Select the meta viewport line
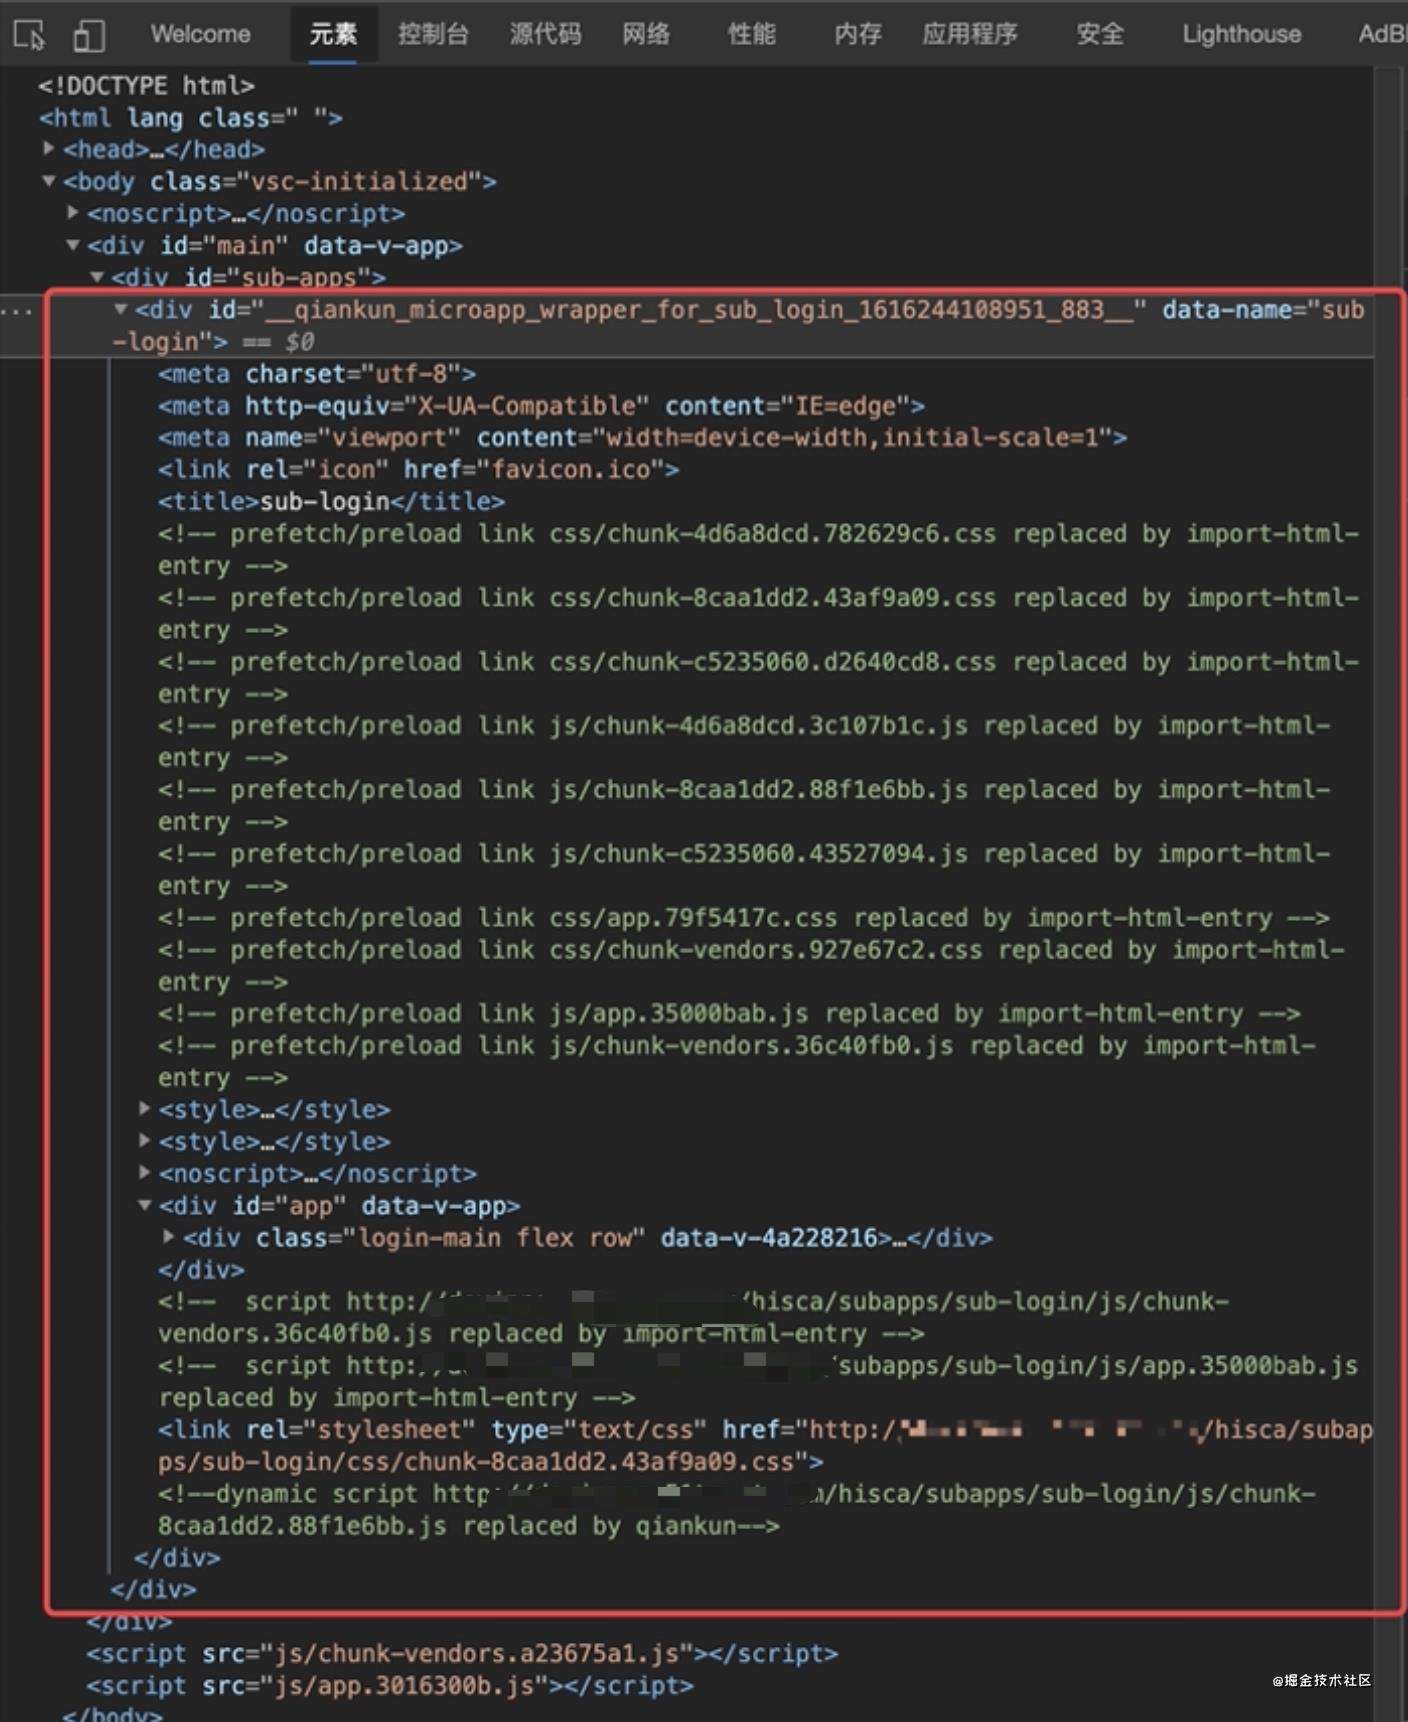This screenshot has width=1408, height=1722. point(642,438)
